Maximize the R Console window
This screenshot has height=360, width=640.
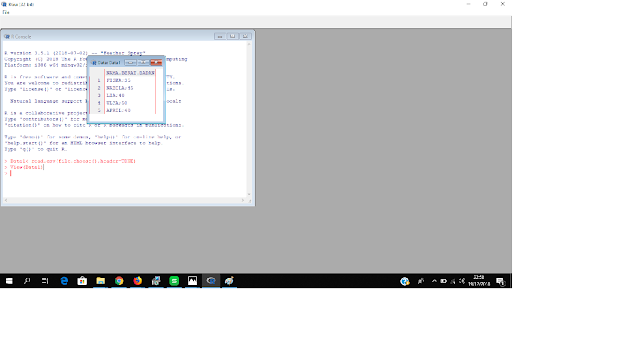(232, 36)
